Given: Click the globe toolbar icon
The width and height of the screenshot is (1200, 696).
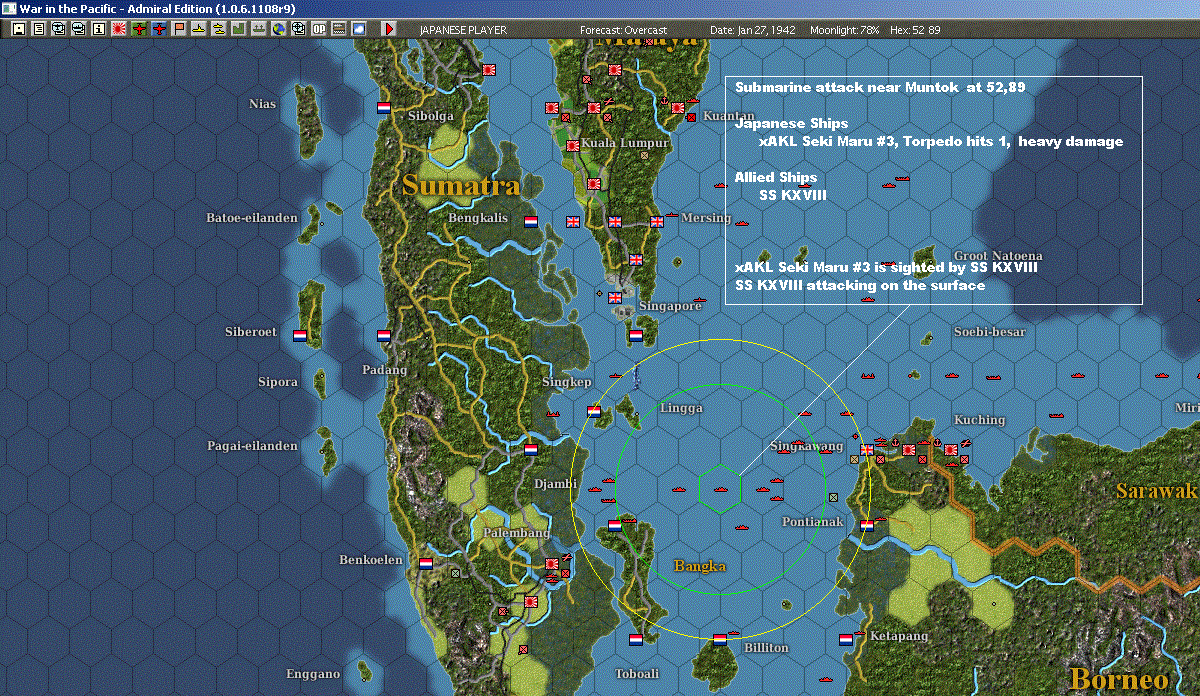Looking at the screenshot, I should click(x=279, y=29).
